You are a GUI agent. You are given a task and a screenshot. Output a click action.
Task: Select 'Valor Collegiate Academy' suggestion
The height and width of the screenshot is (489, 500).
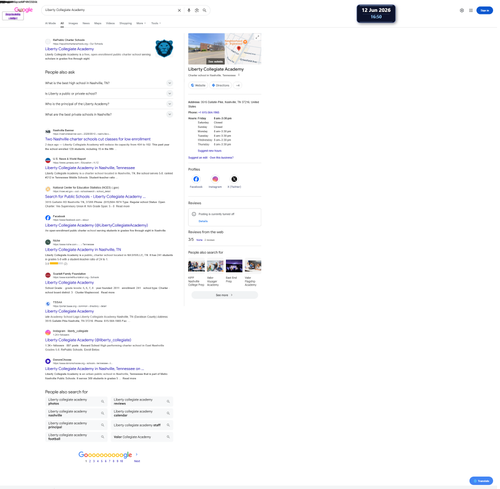tap(142, 437)
